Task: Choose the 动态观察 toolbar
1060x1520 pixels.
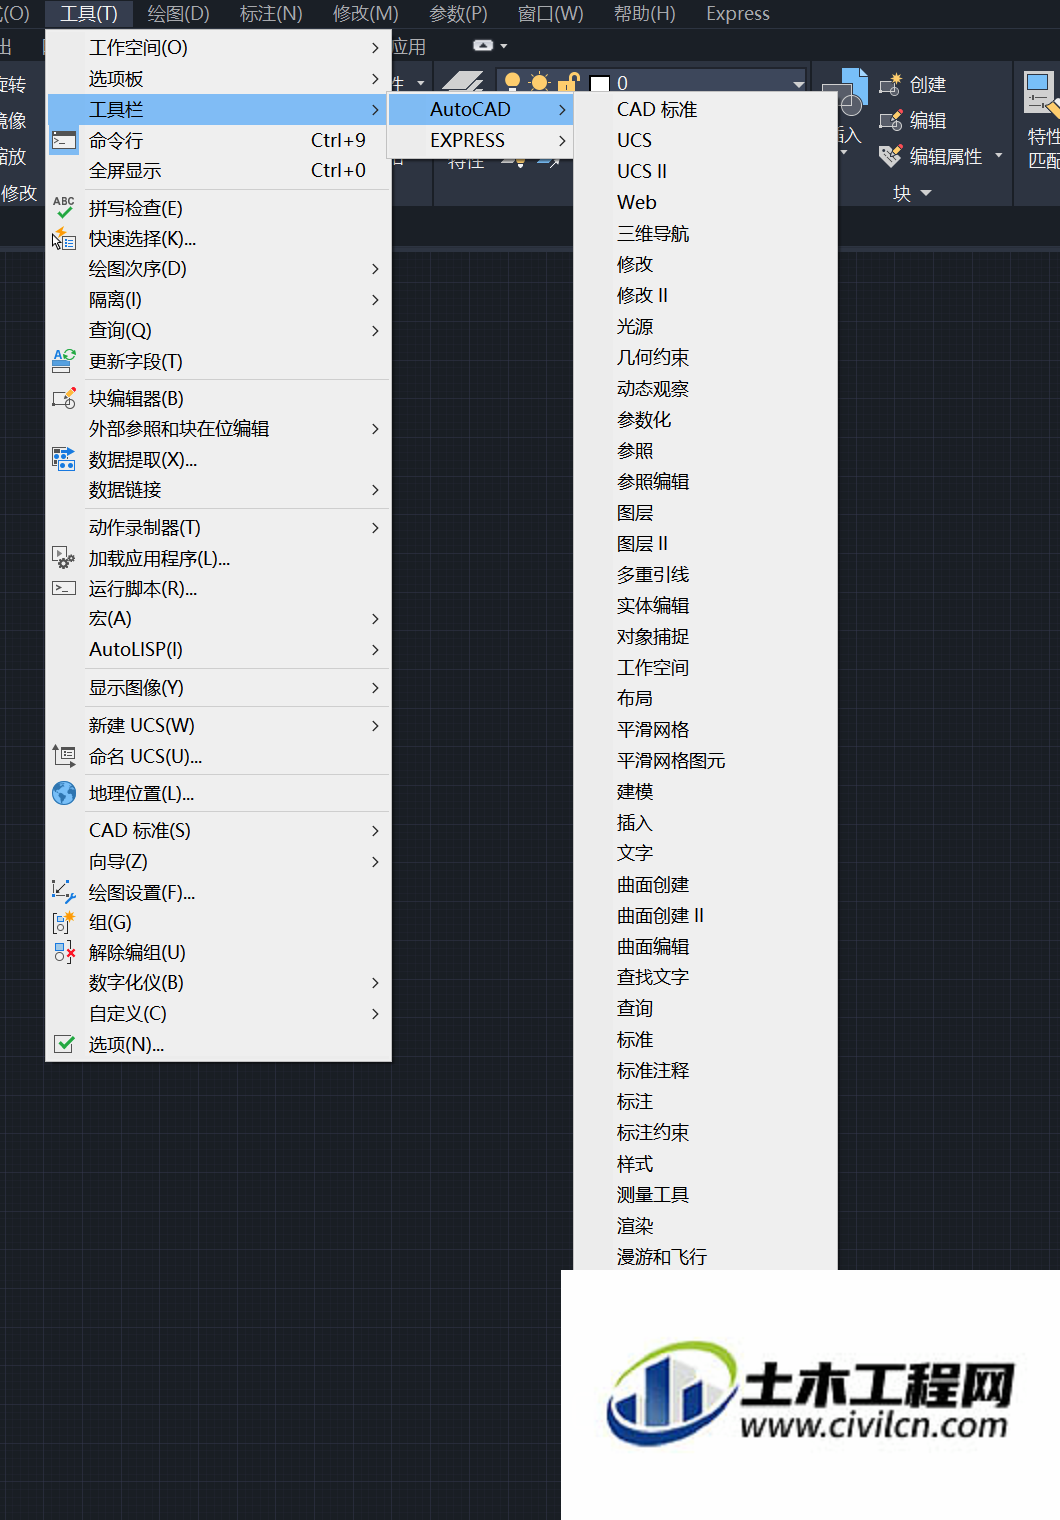Action: tap(705, 388)
